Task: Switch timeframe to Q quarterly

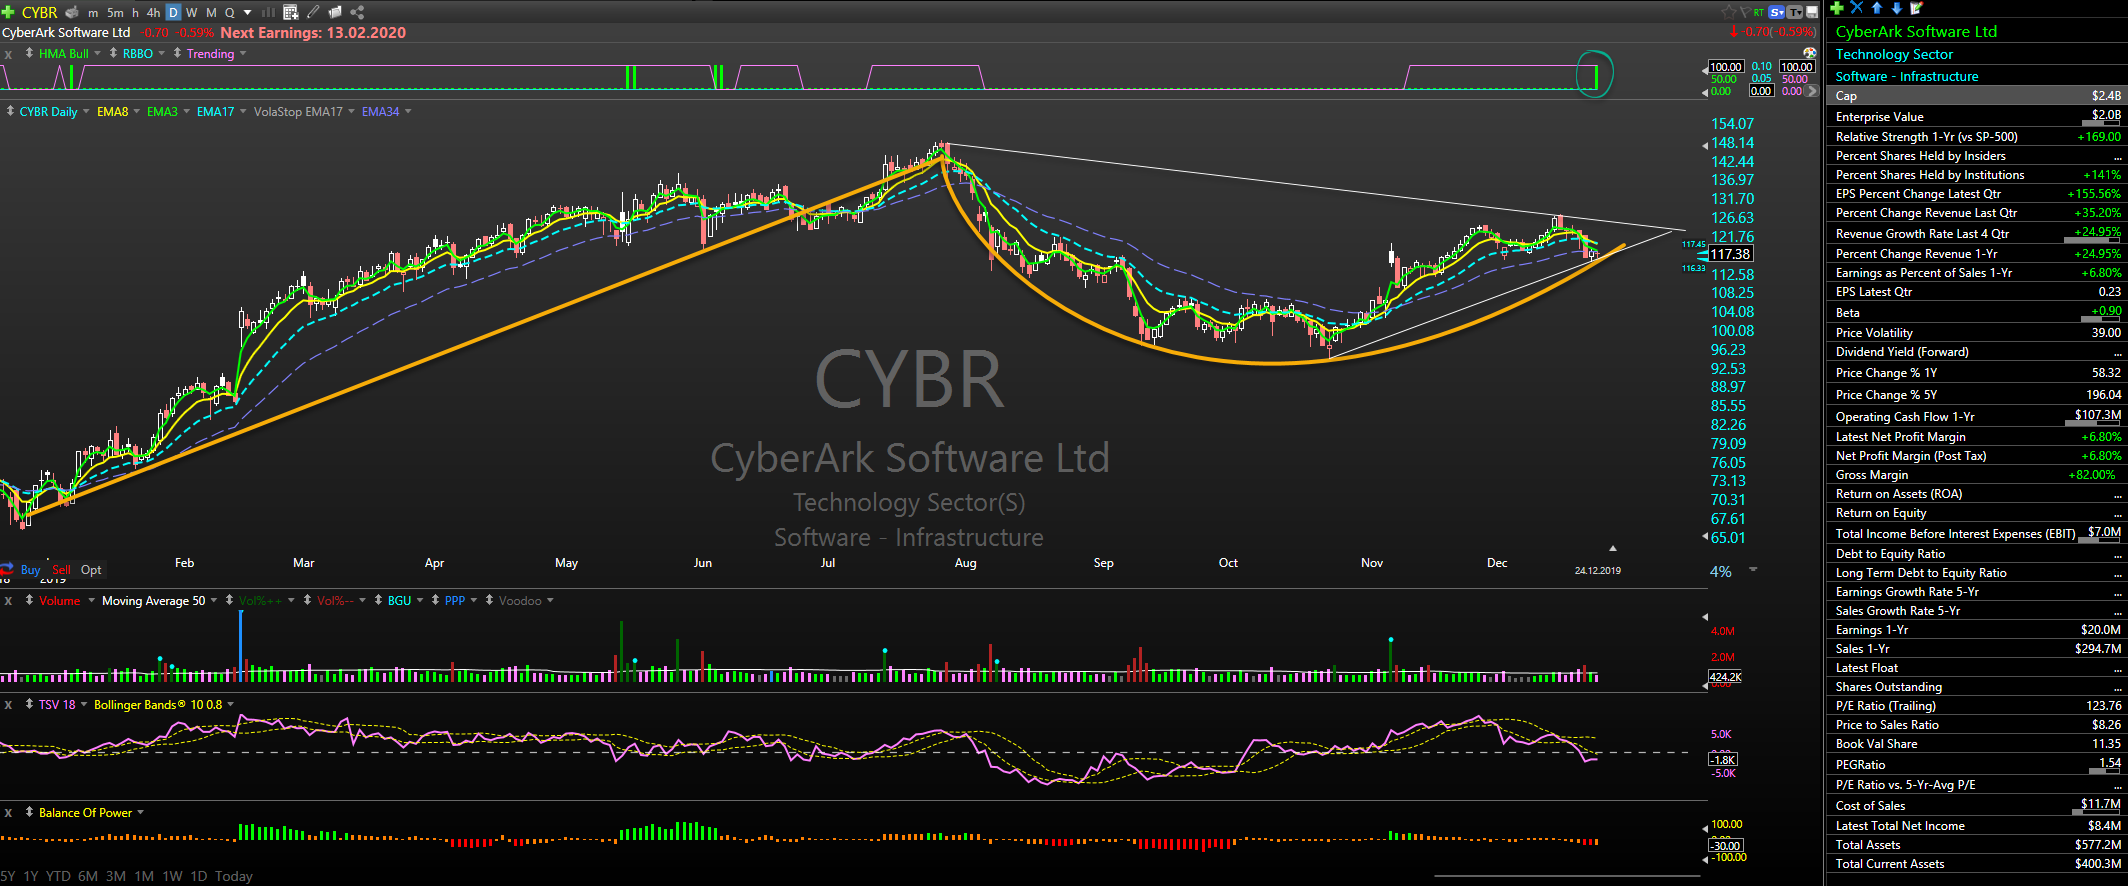Action: [229, 13]
